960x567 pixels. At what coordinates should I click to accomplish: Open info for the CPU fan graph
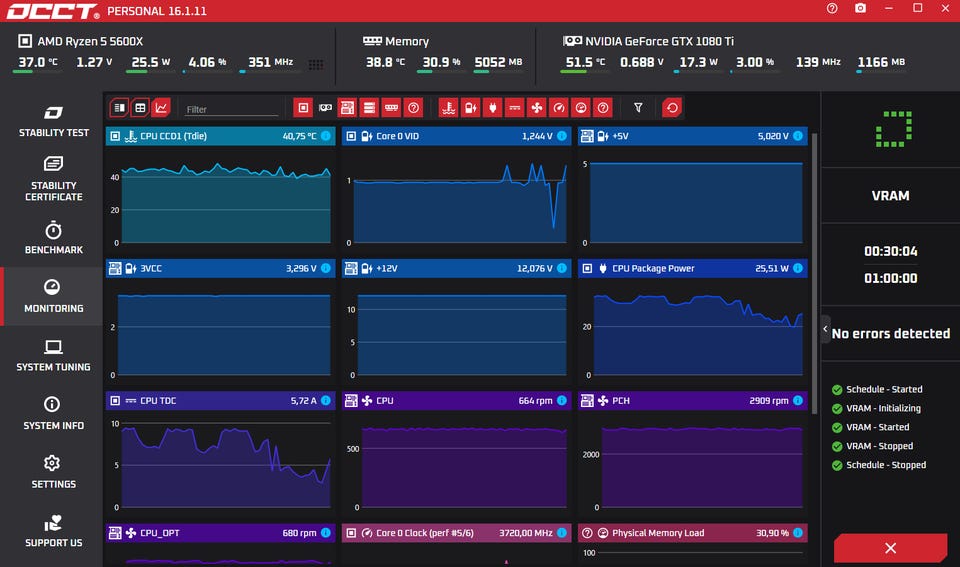(561, 400)
